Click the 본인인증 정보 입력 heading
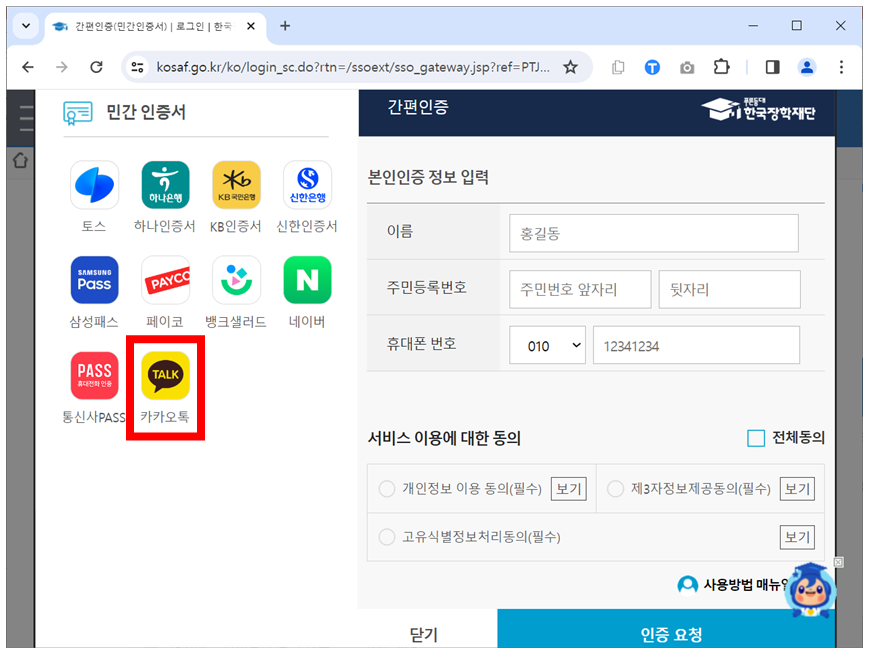Screen dimensions: 869x654 (x=428, y=177)
